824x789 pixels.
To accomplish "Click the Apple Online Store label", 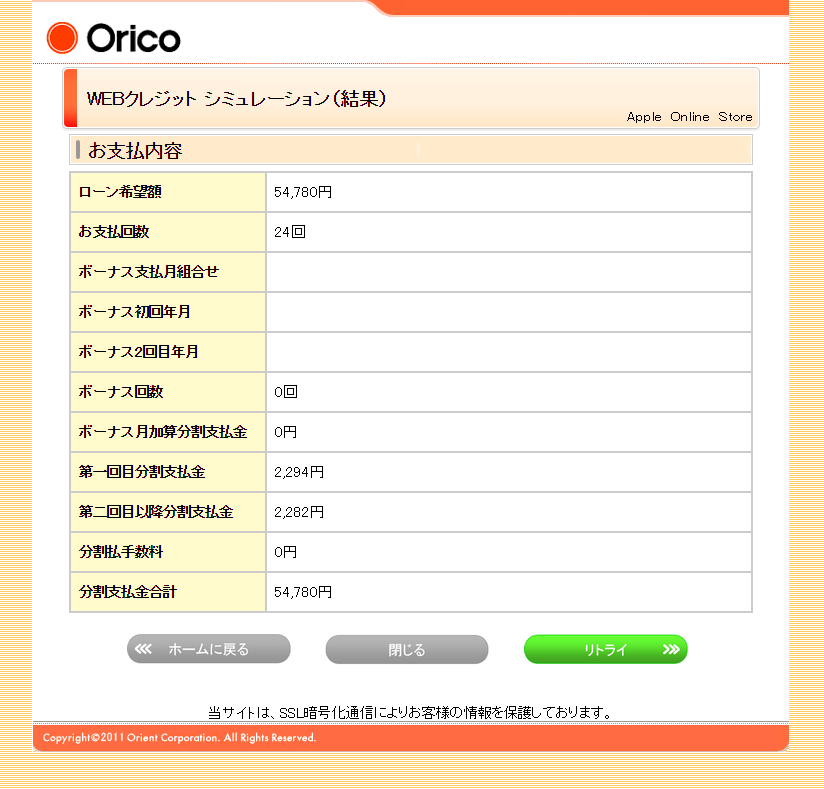I will pyautogui.click(x=689, y=117).
